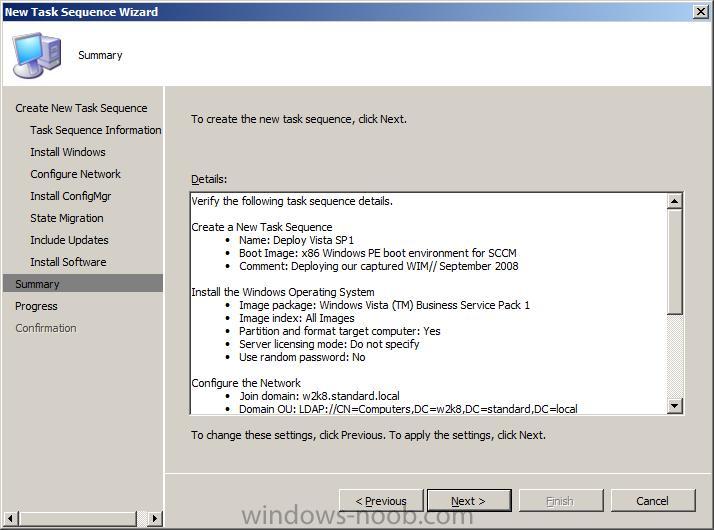This screenshot has width=714, height=530.
Task: Click 'Partition and format target computer: Yes'
Action: point(340,331)
